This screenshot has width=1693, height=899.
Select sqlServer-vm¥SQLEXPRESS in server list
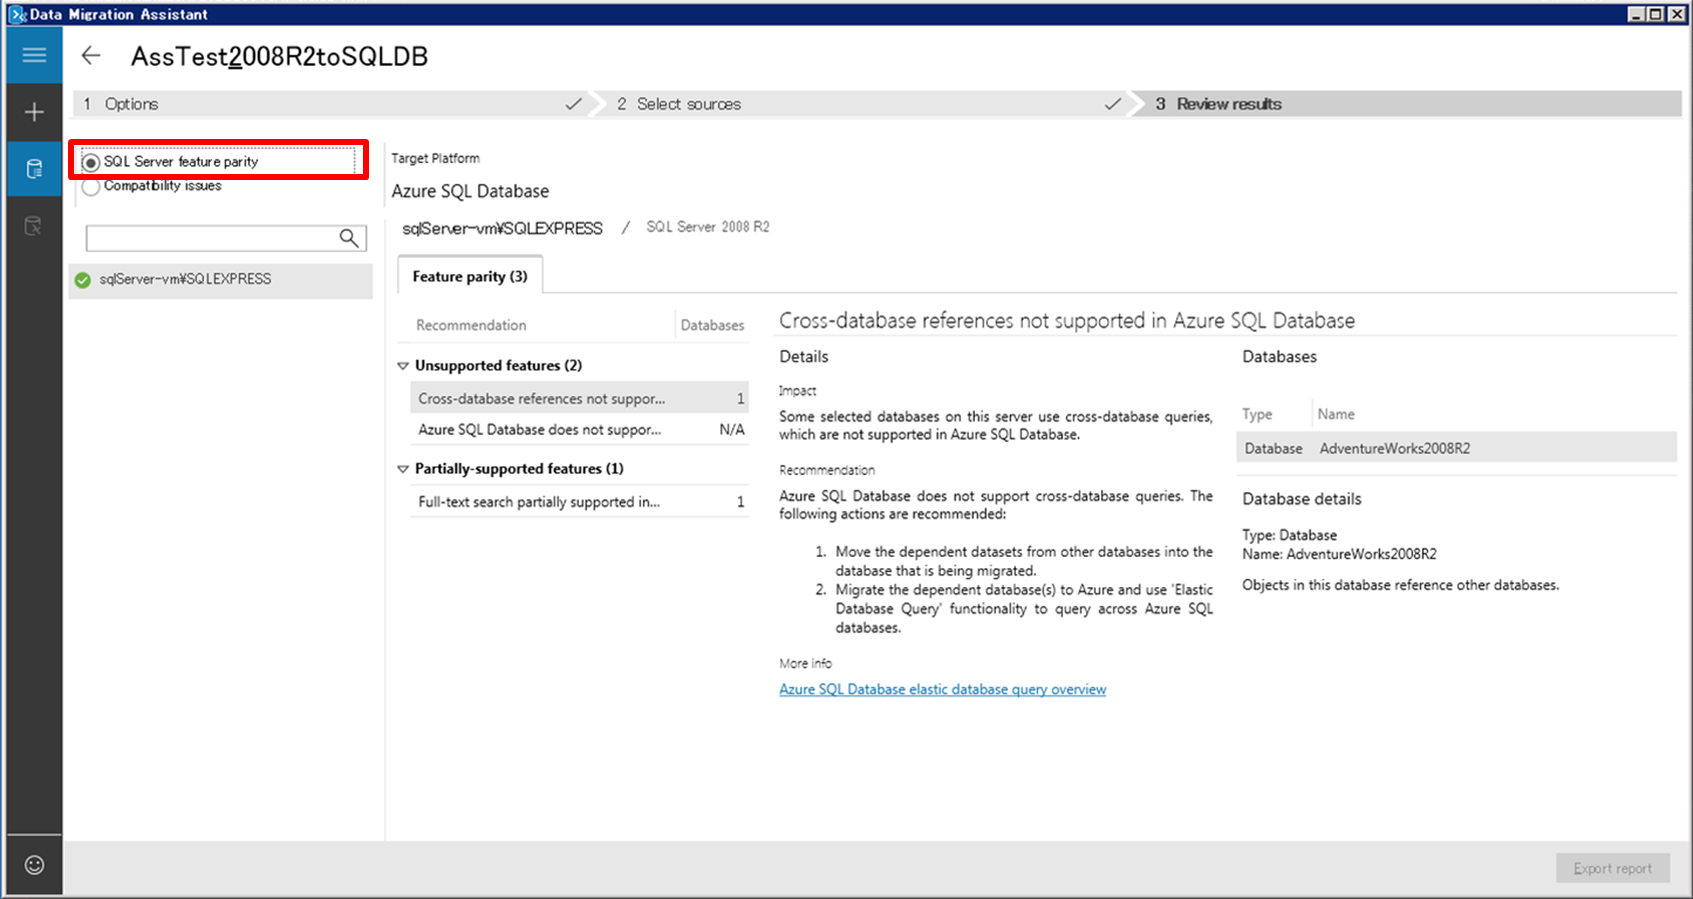[221, 280]
